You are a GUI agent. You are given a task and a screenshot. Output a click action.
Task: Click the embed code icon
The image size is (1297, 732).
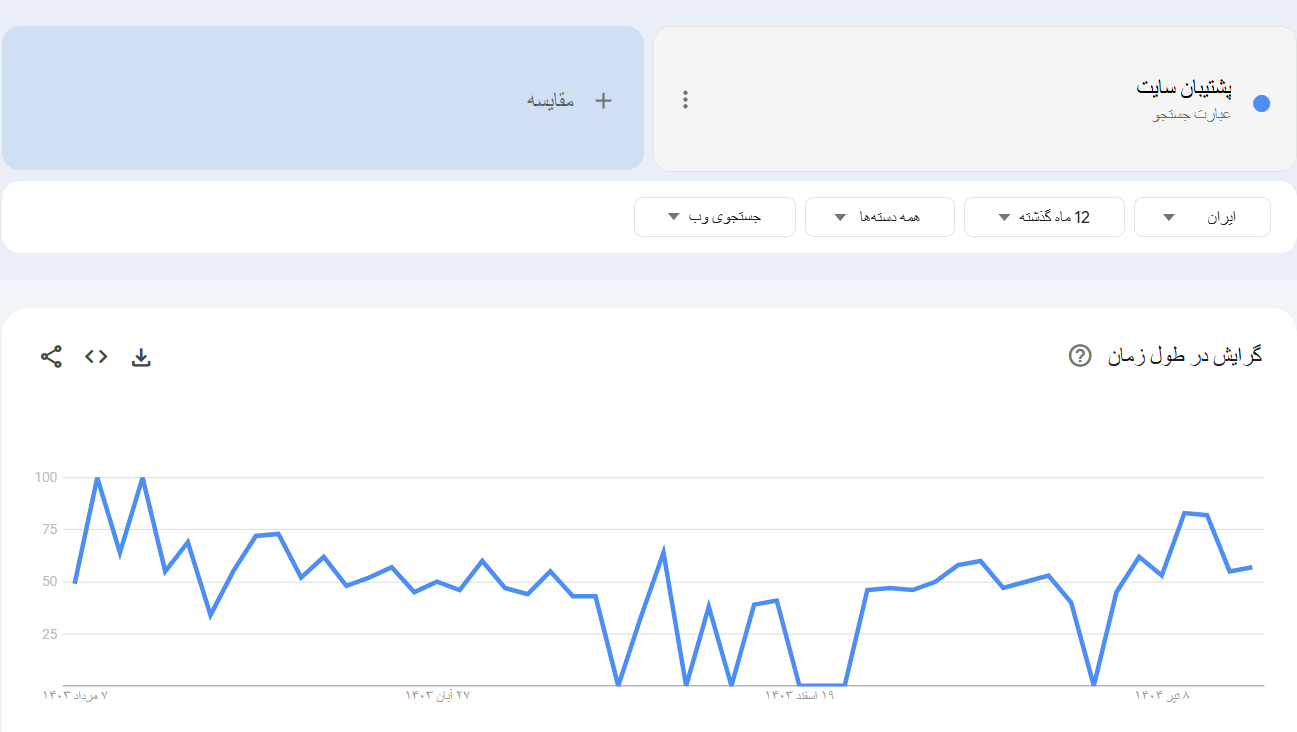[96, 356]
